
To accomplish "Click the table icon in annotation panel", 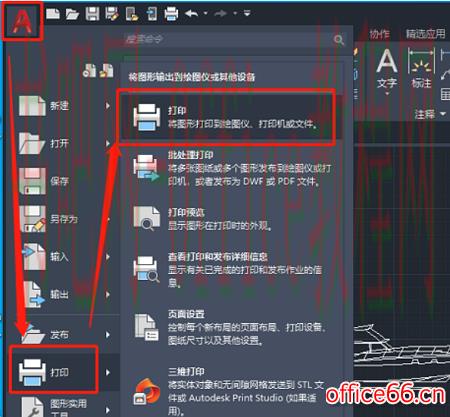I will coord(445,94).
